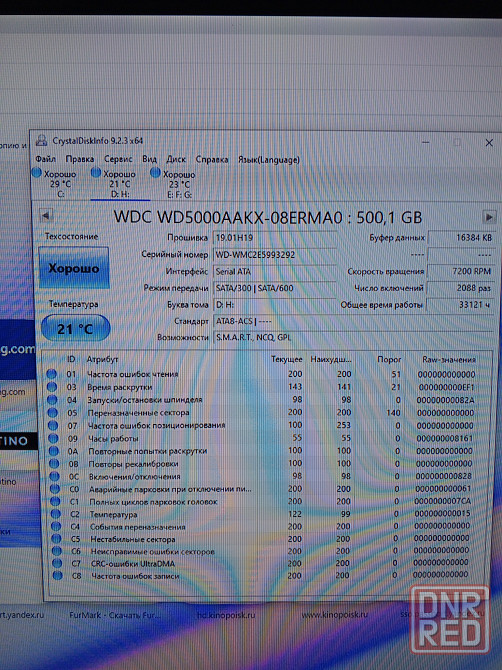Screen dimensions: 502x670
Task: Click status dot for 0A Повторные попытки раскрутки
Action: tap(54, 451)
